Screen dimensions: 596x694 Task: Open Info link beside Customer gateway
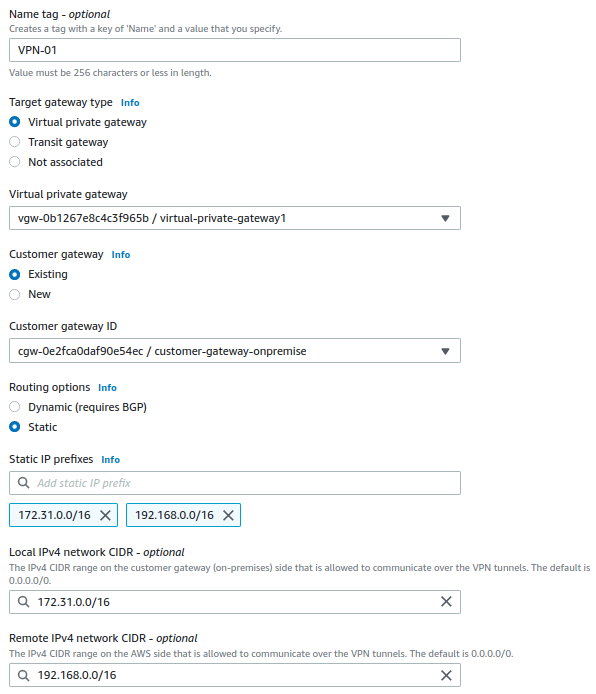[x=121, y=255]
